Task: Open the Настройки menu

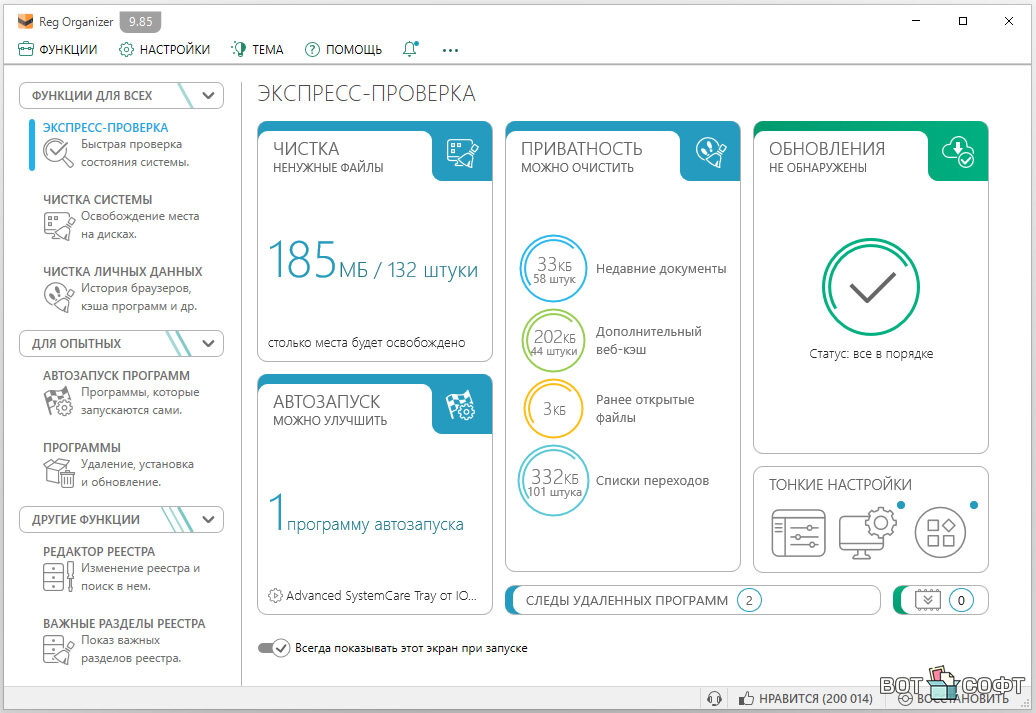Action: [x=164, y=49]
